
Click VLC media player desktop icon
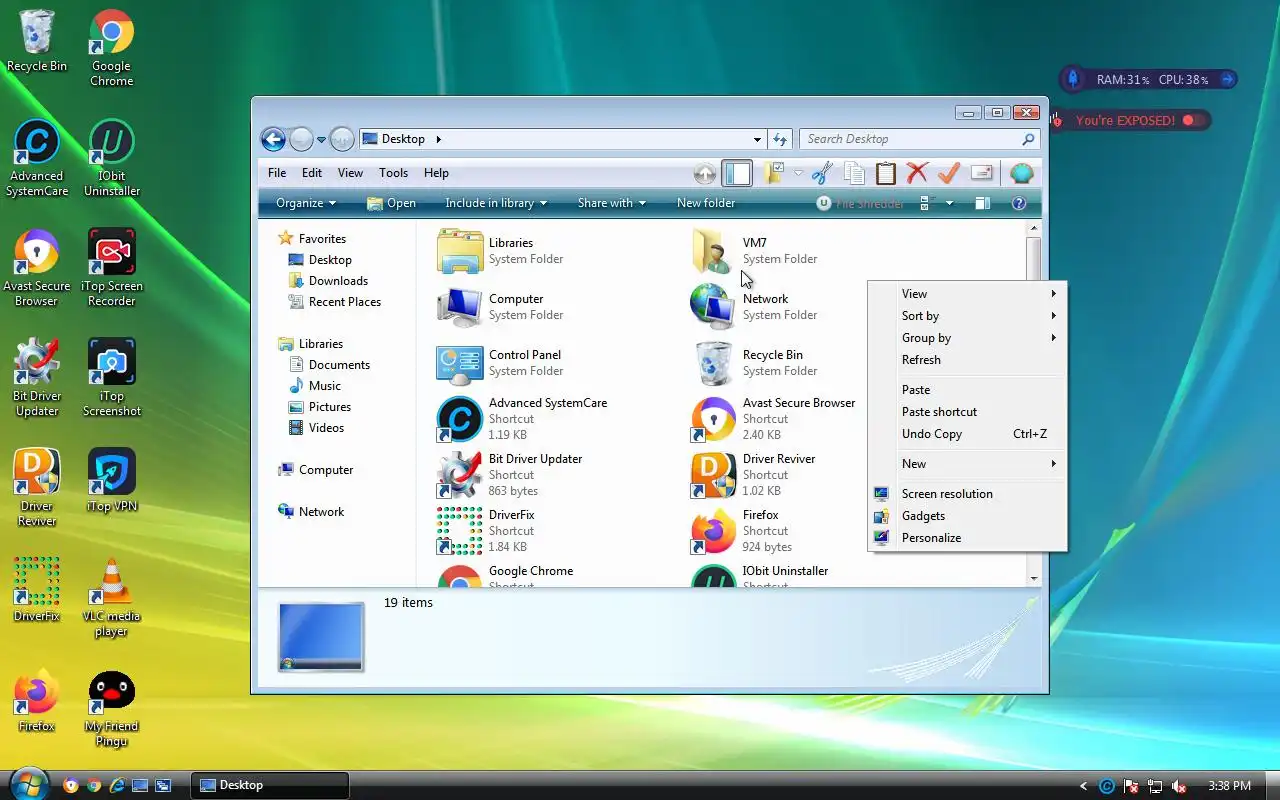coord(112,598)
